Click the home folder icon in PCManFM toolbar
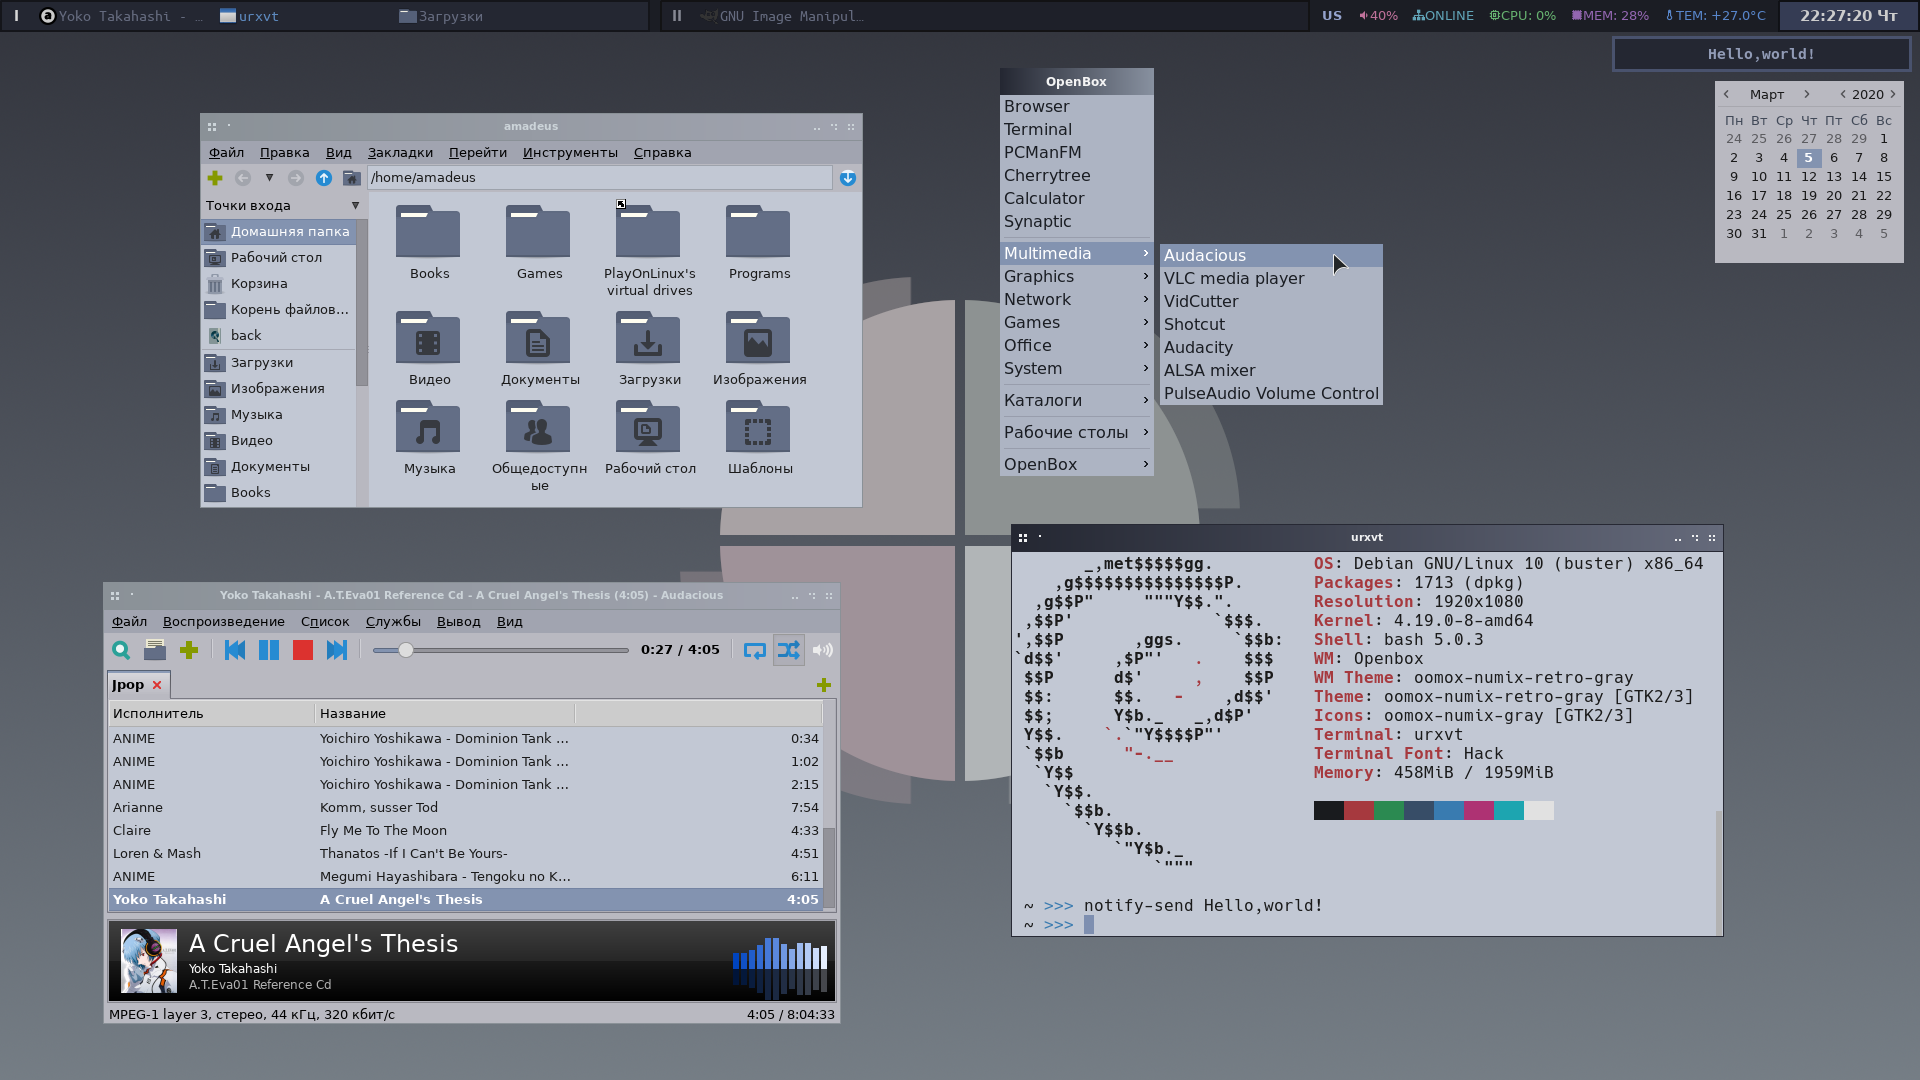 pos(351,178)
